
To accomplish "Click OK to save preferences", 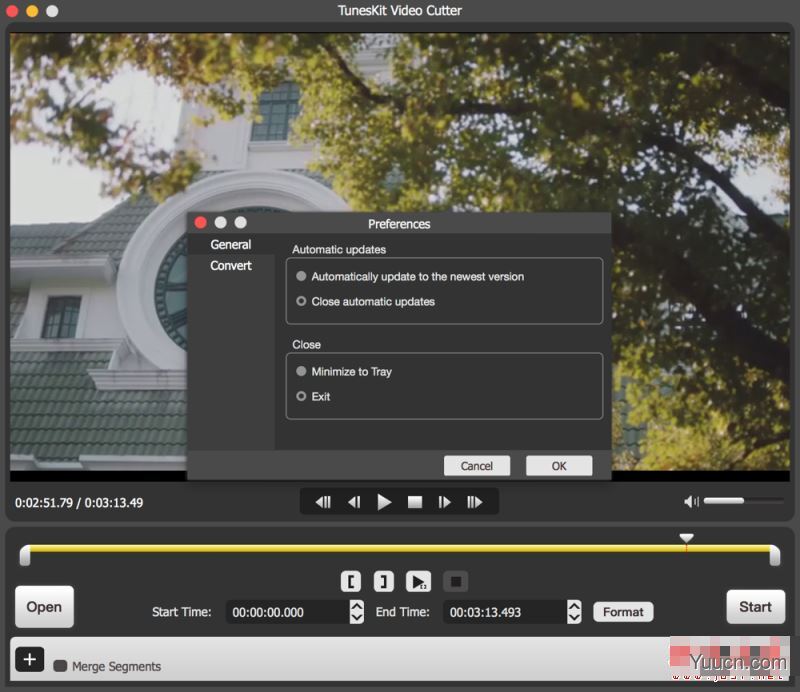I will (559, 465).
